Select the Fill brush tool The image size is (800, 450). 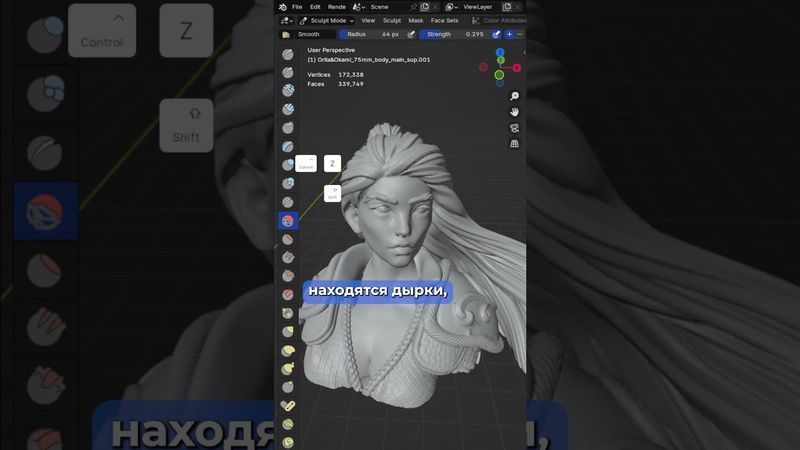click(x=288, y=257)
